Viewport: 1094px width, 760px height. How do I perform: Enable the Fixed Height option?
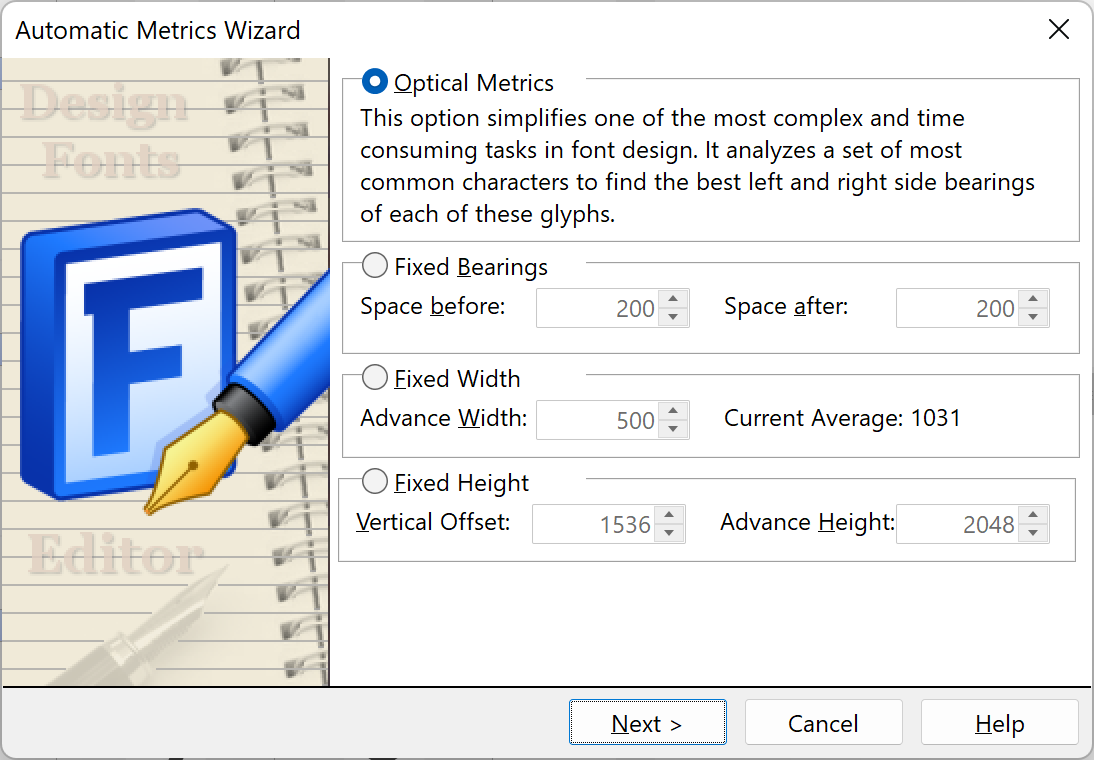[375, 482]
